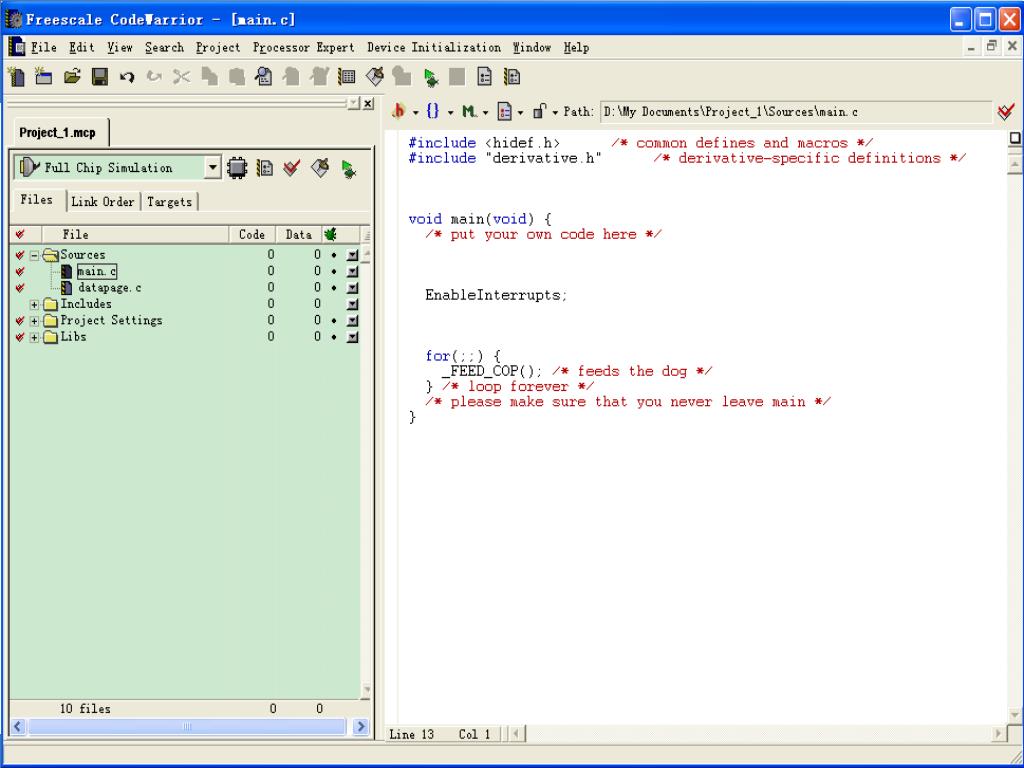The width and height of the screenshot is (1024, 768).
Task: Click the red touch checkmark beside Sources
Action: 20,255
